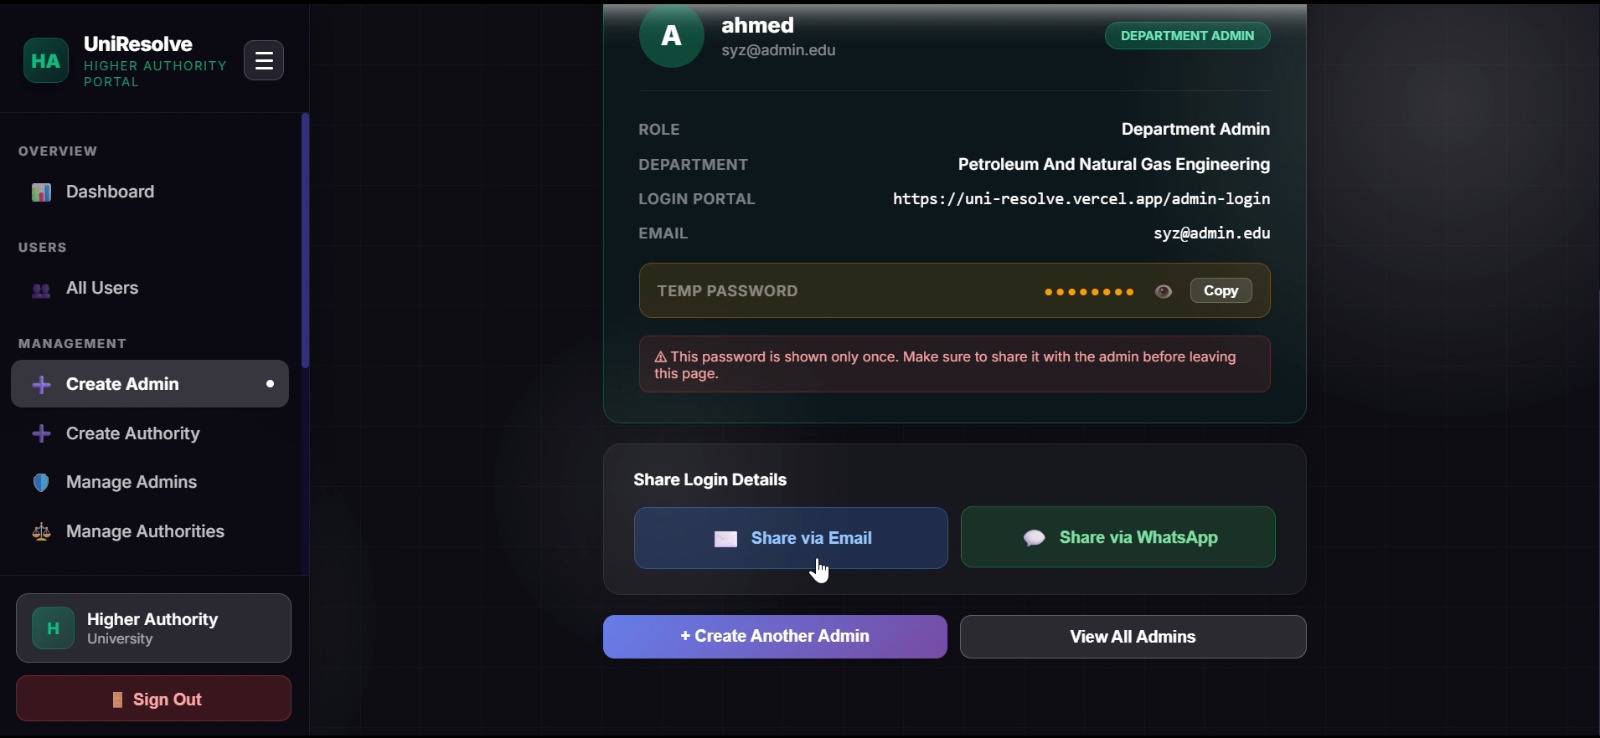The height and width of the screenshot is (738, 1600).
Task: Click the Manage Admins shield icon
Action: click(41, 483)
